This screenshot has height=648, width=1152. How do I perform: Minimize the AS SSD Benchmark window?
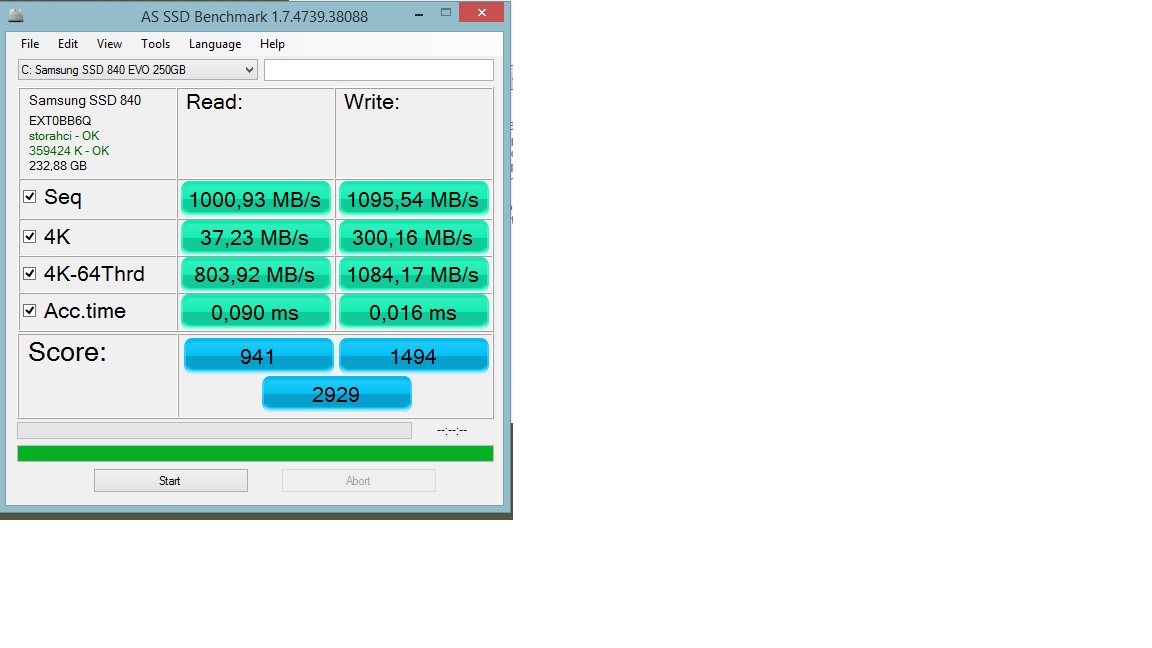[x=419, y=13]
